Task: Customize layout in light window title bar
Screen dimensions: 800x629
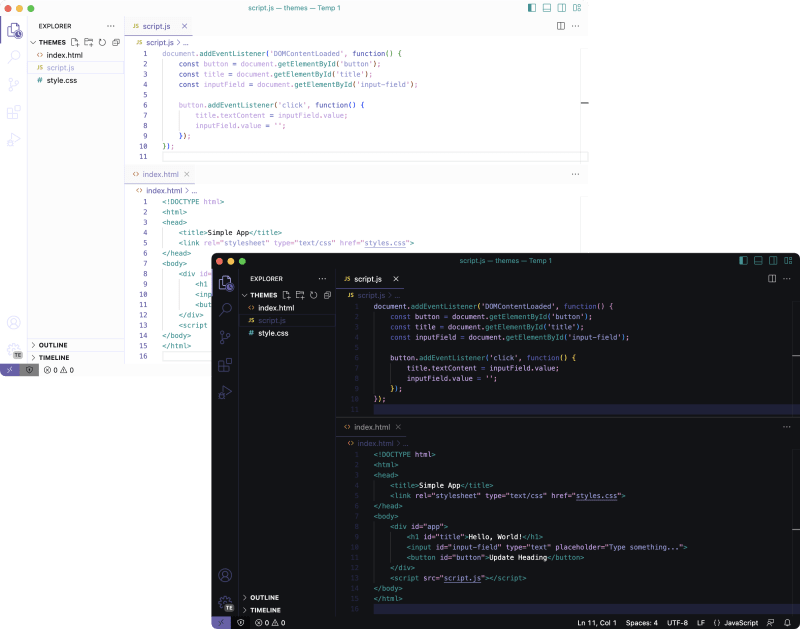Action: 577,8
